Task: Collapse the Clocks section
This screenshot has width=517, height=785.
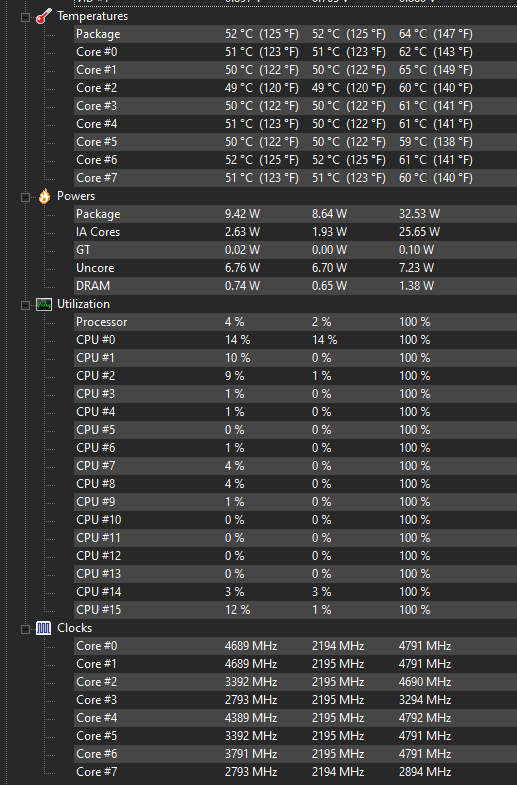Action: 25,629
